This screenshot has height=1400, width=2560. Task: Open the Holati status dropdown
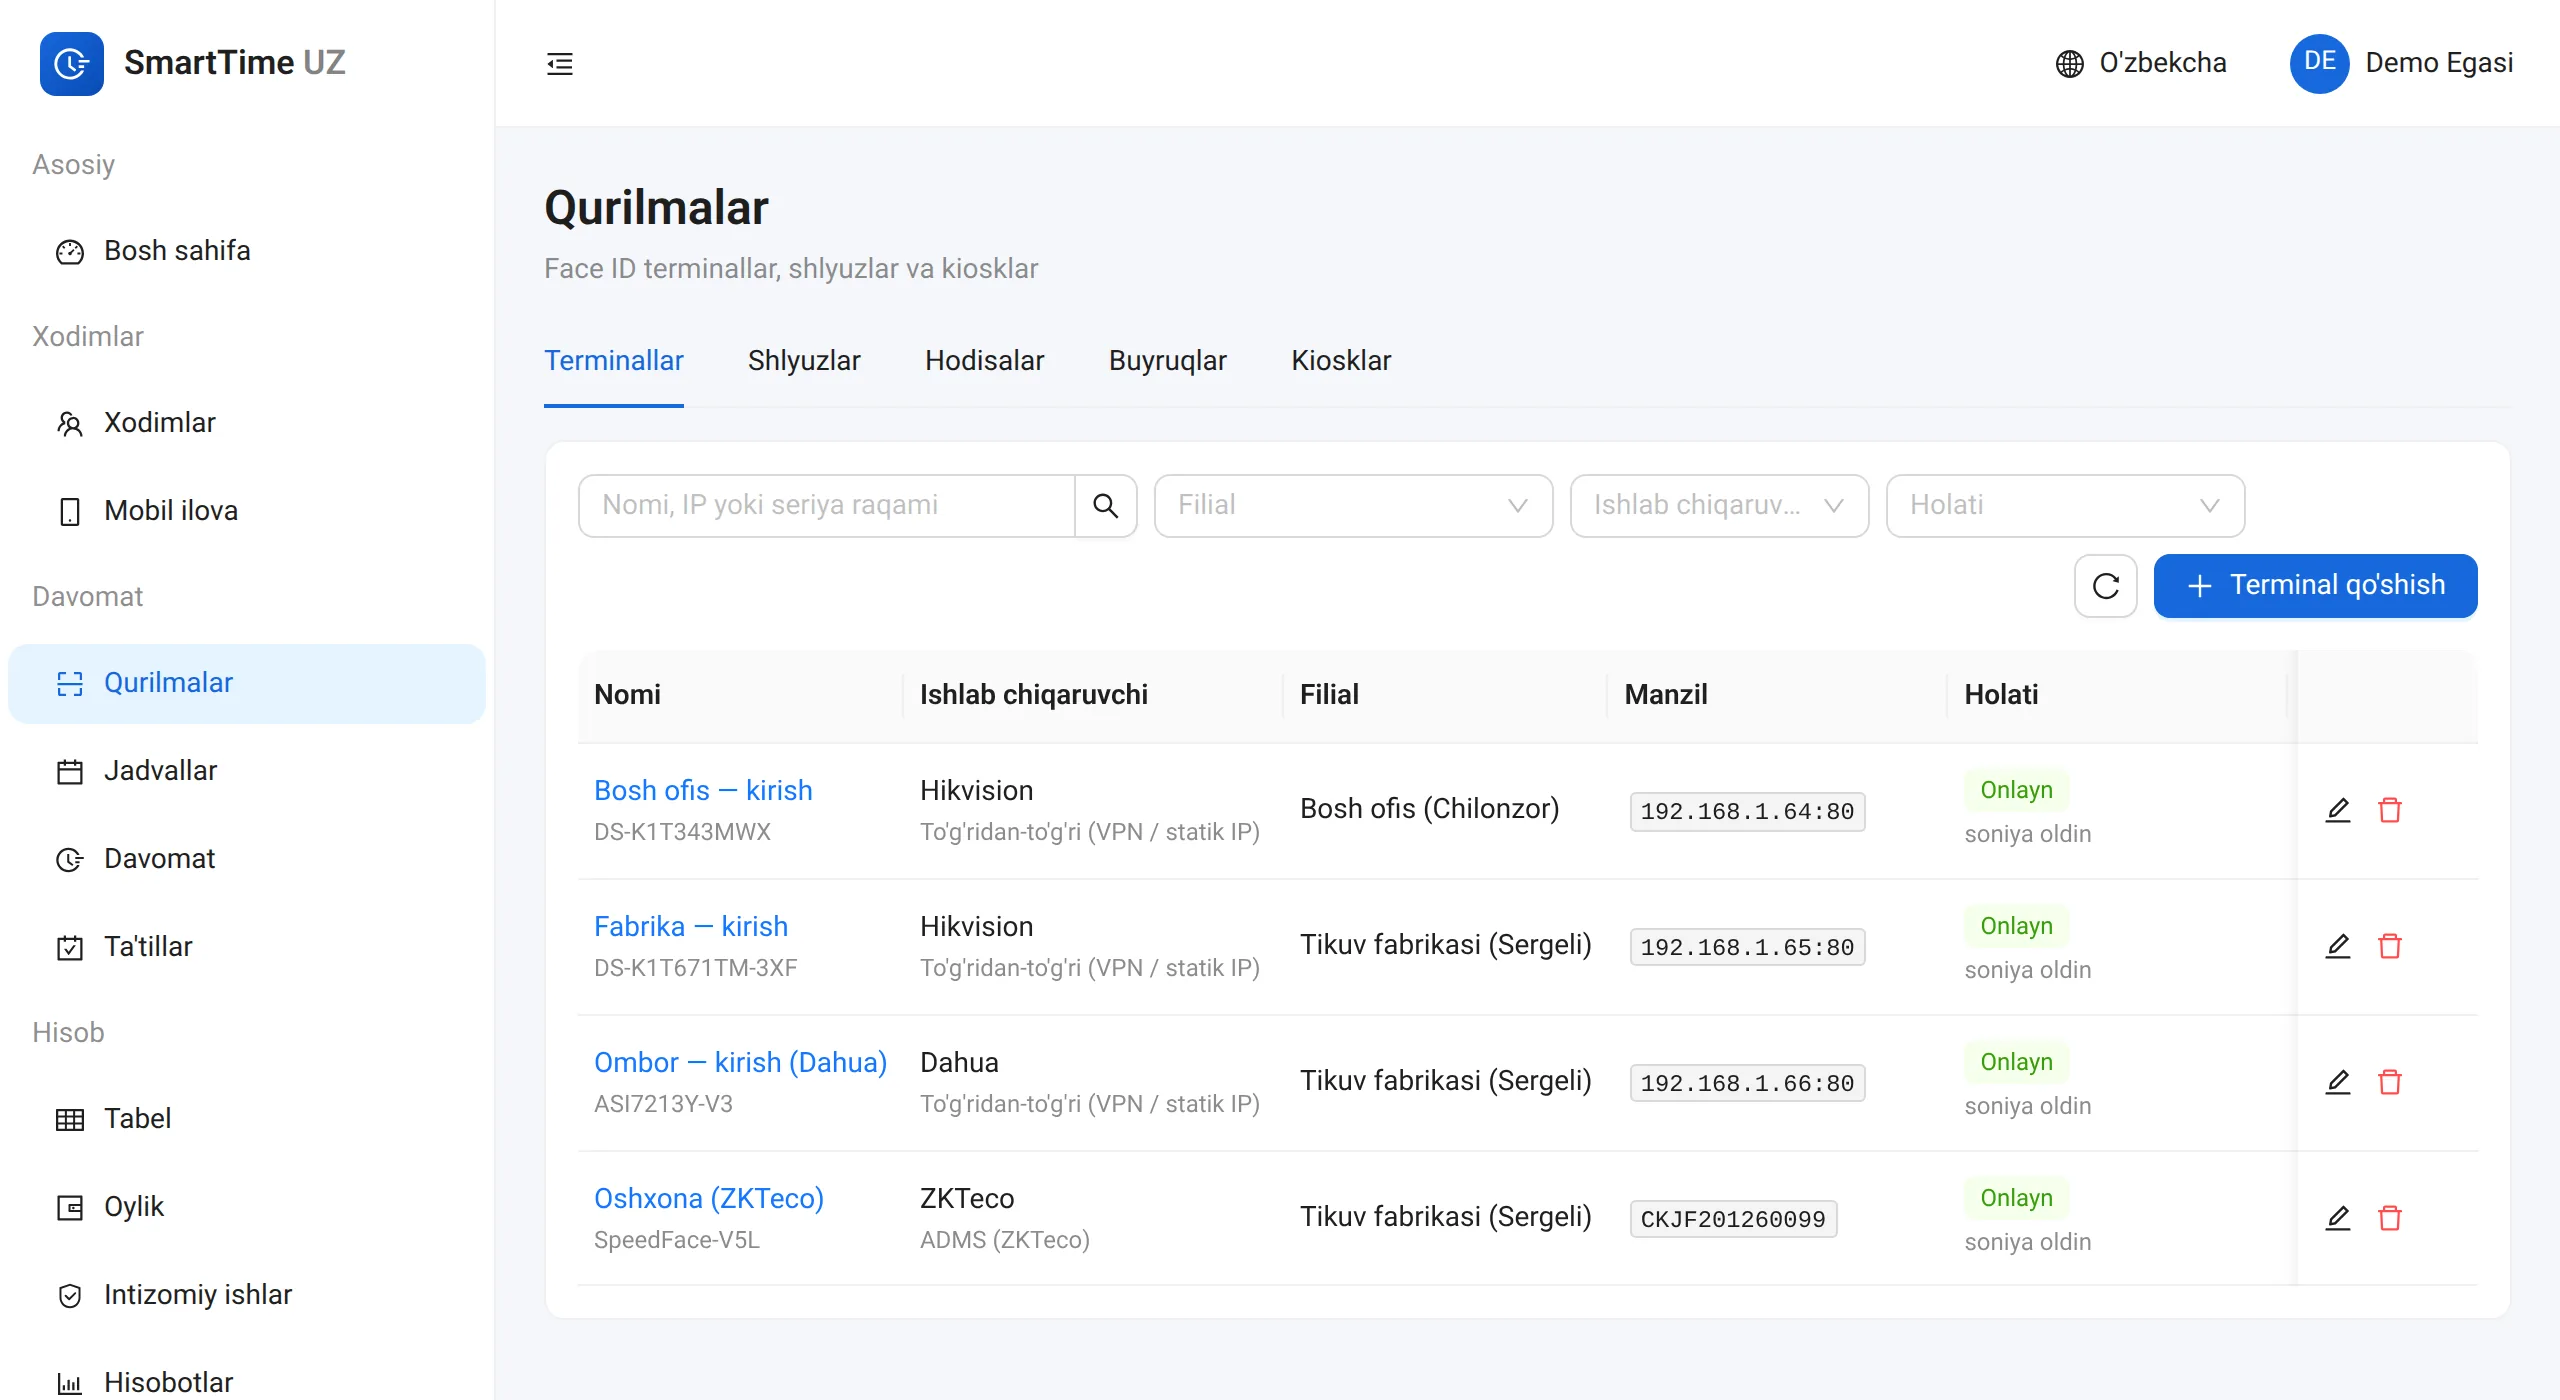coord(2065,505)
